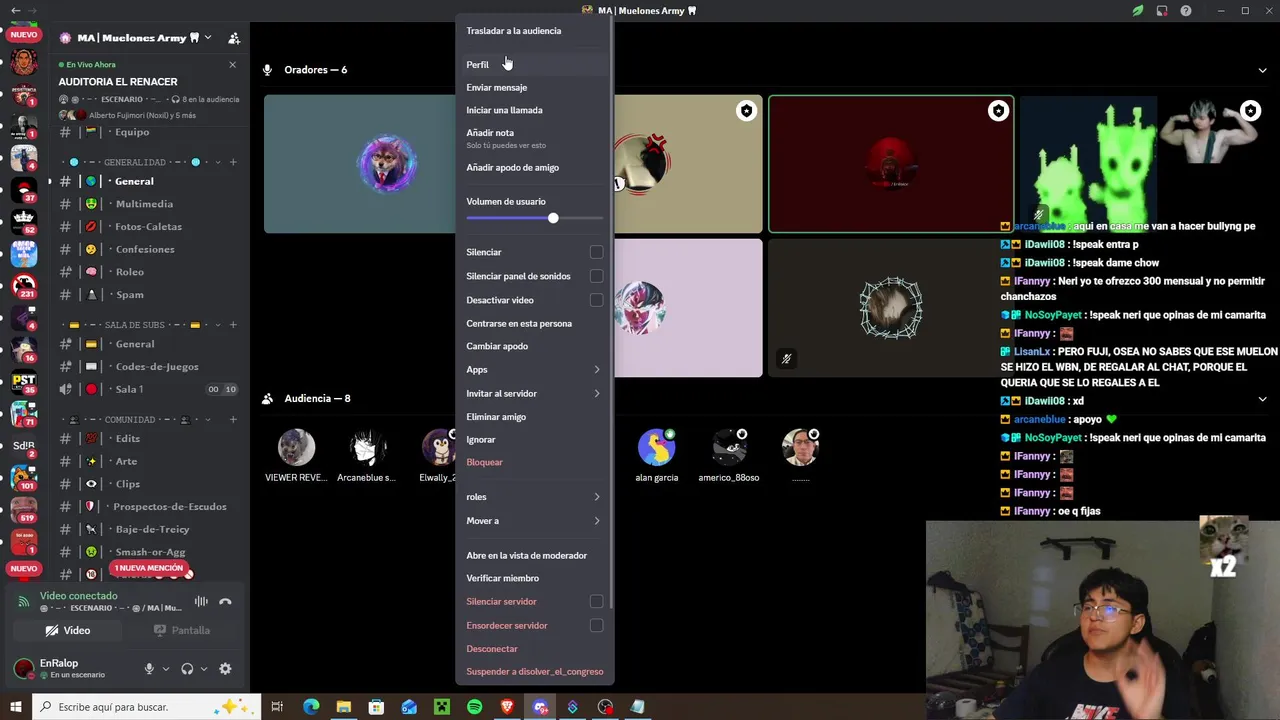The width and height of the screenshot is (1280, 720).
Task: Click the Pantalla screen share button
Action: [182, 630]
